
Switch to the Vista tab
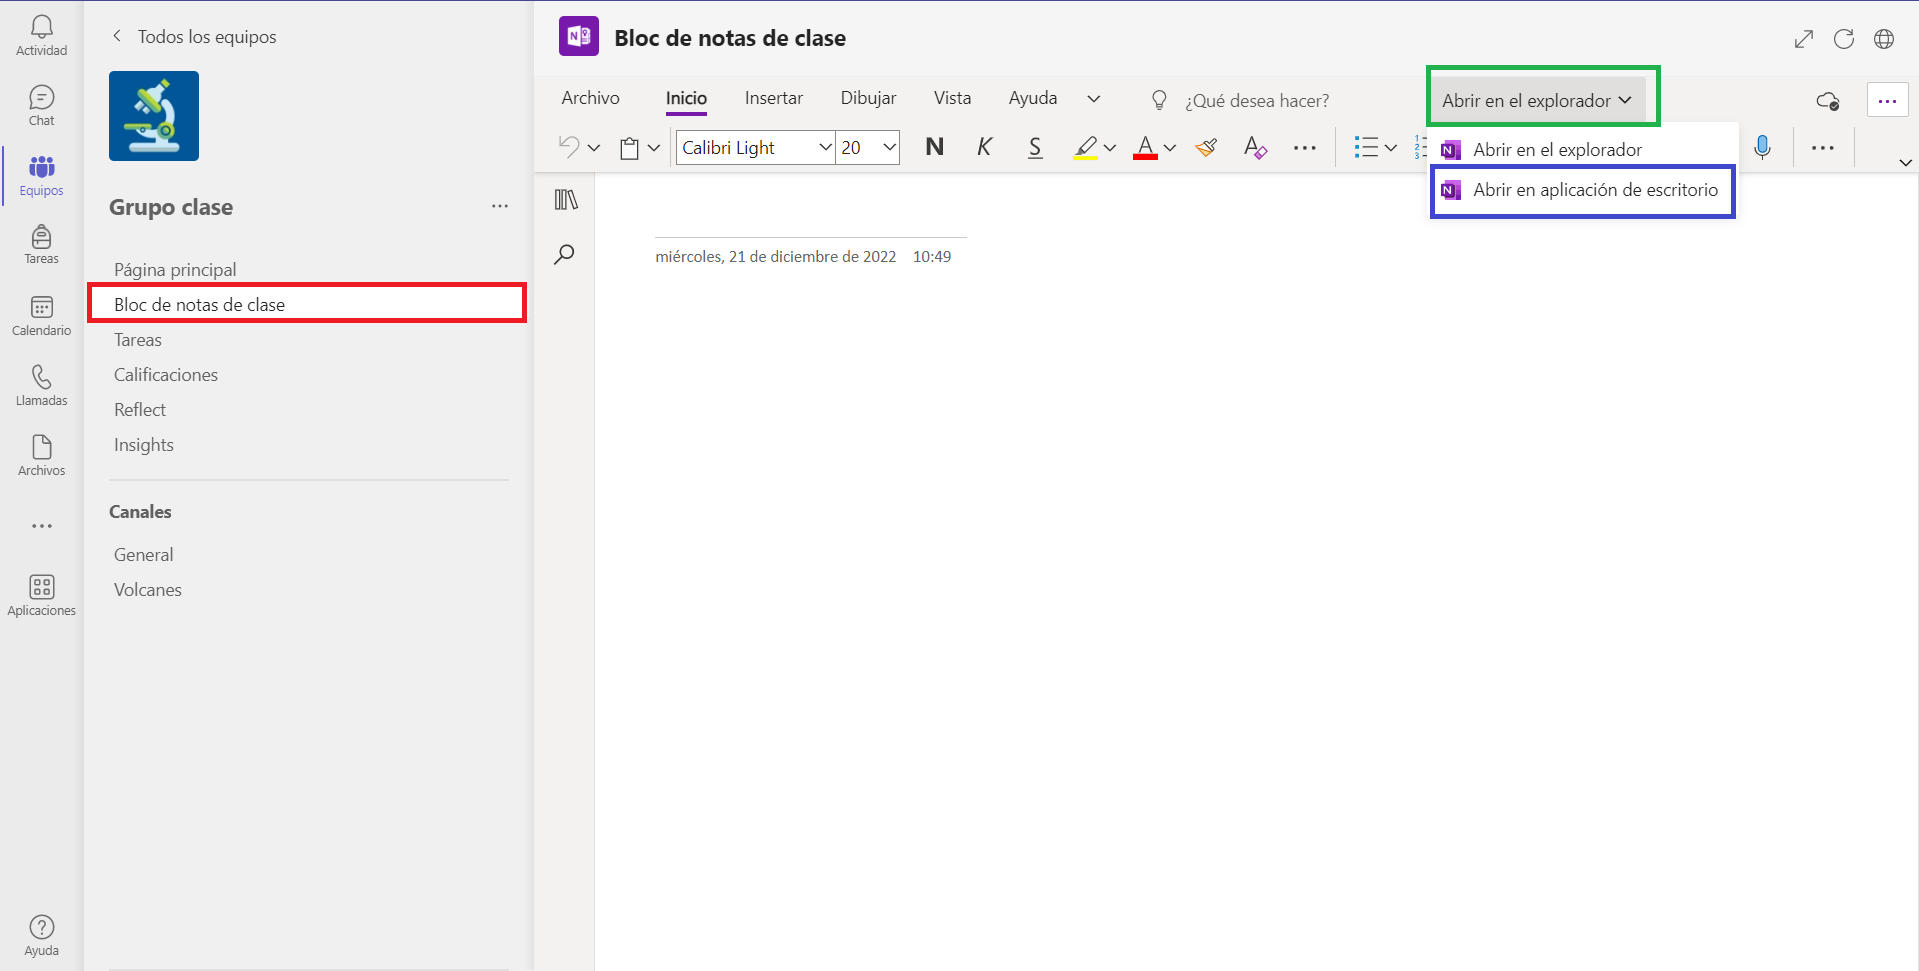tap(952, 98)
